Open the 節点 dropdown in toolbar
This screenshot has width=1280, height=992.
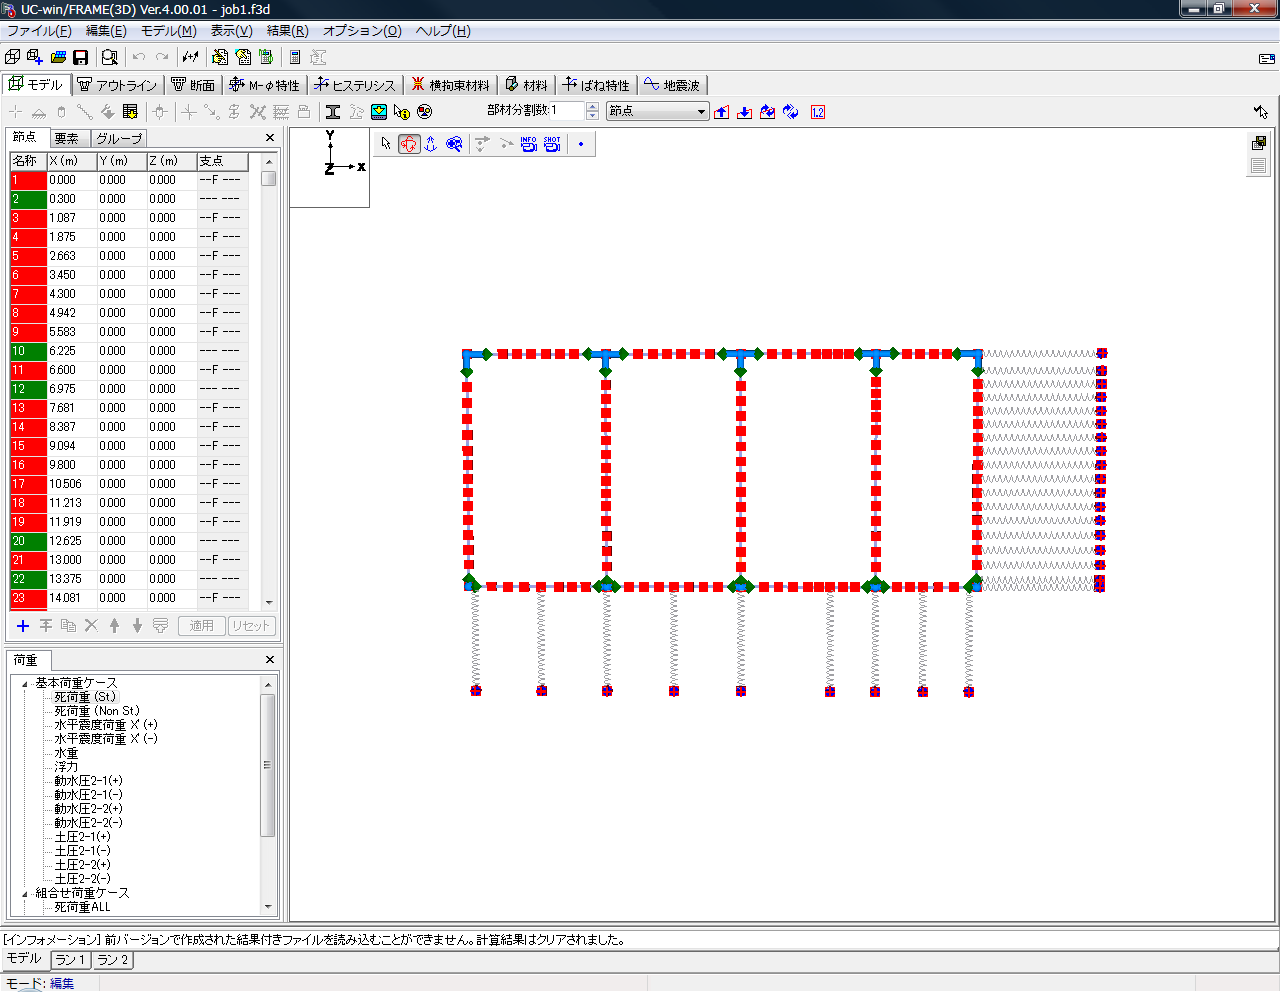[x=701, y=112]
